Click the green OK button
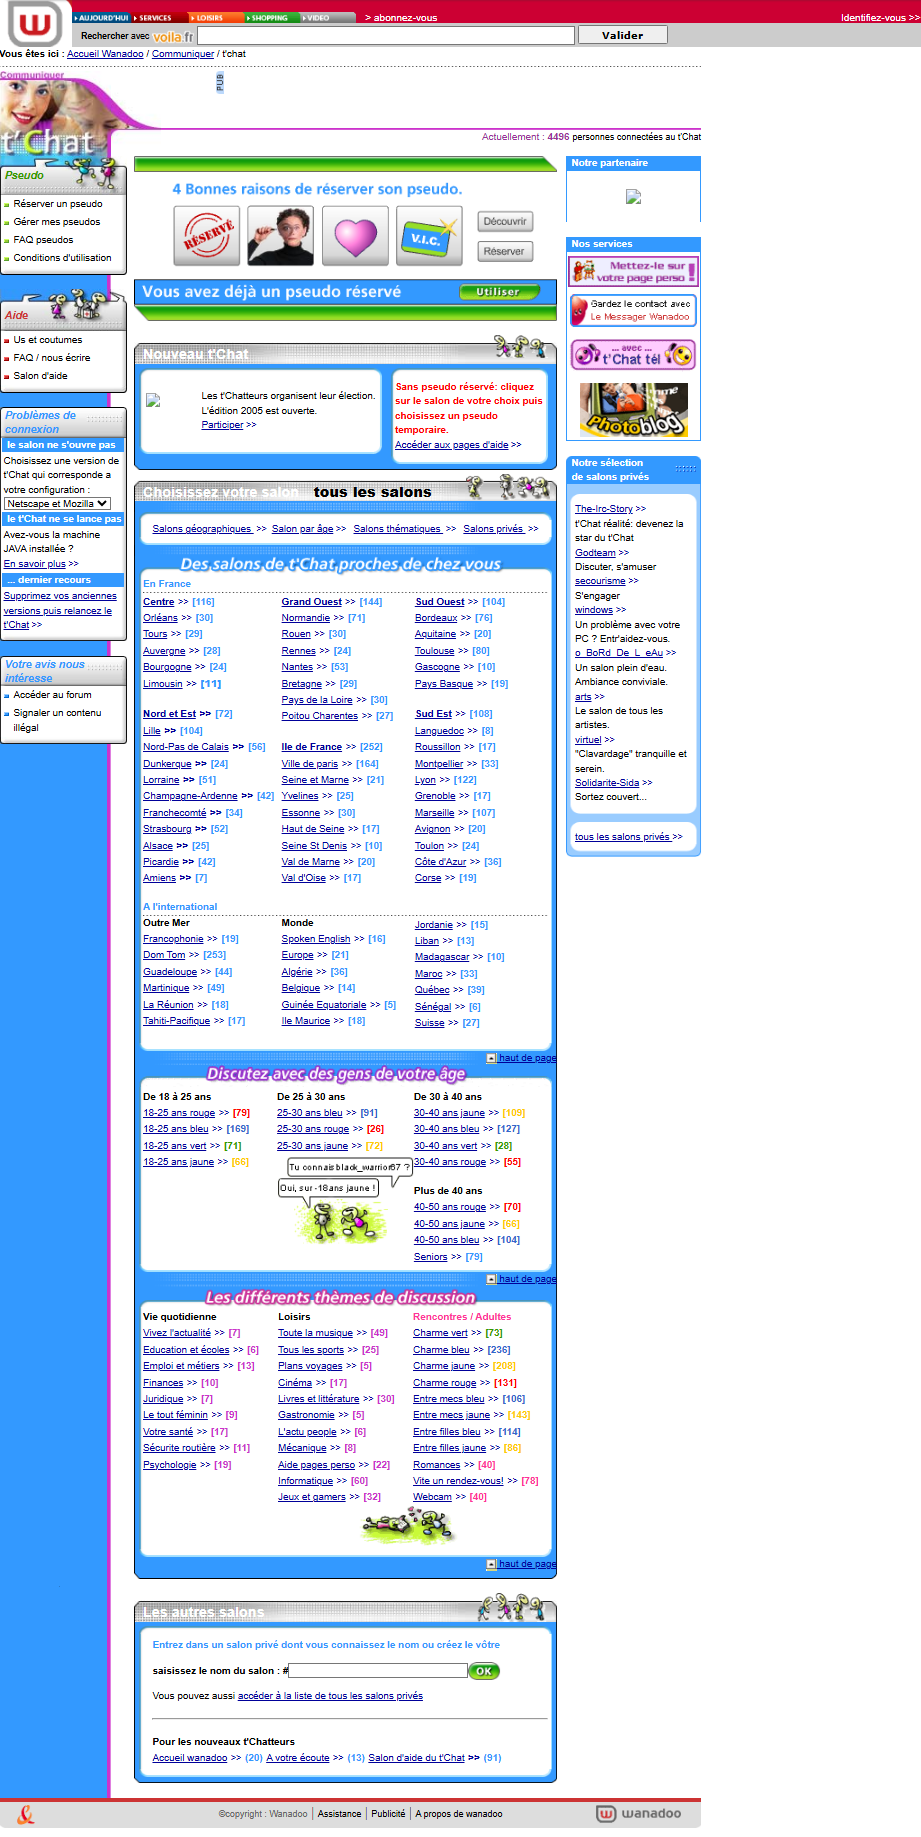The height and width of the screenshot is (1837, 921). (484, 1671)
